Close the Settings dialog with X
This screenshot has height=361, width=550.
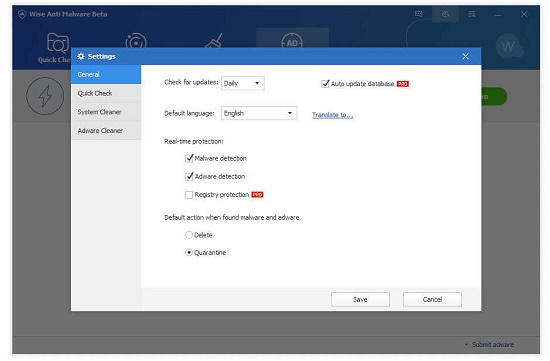click(465, 56)
